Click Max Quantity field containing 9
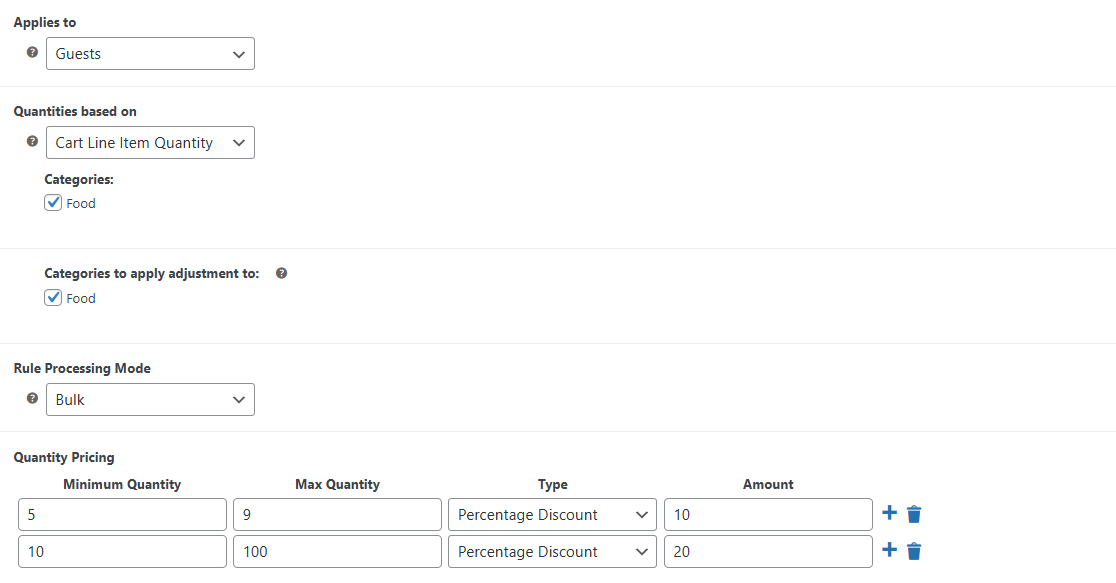The width and height of the screenshot is (1116, 583). coord(337,515)
